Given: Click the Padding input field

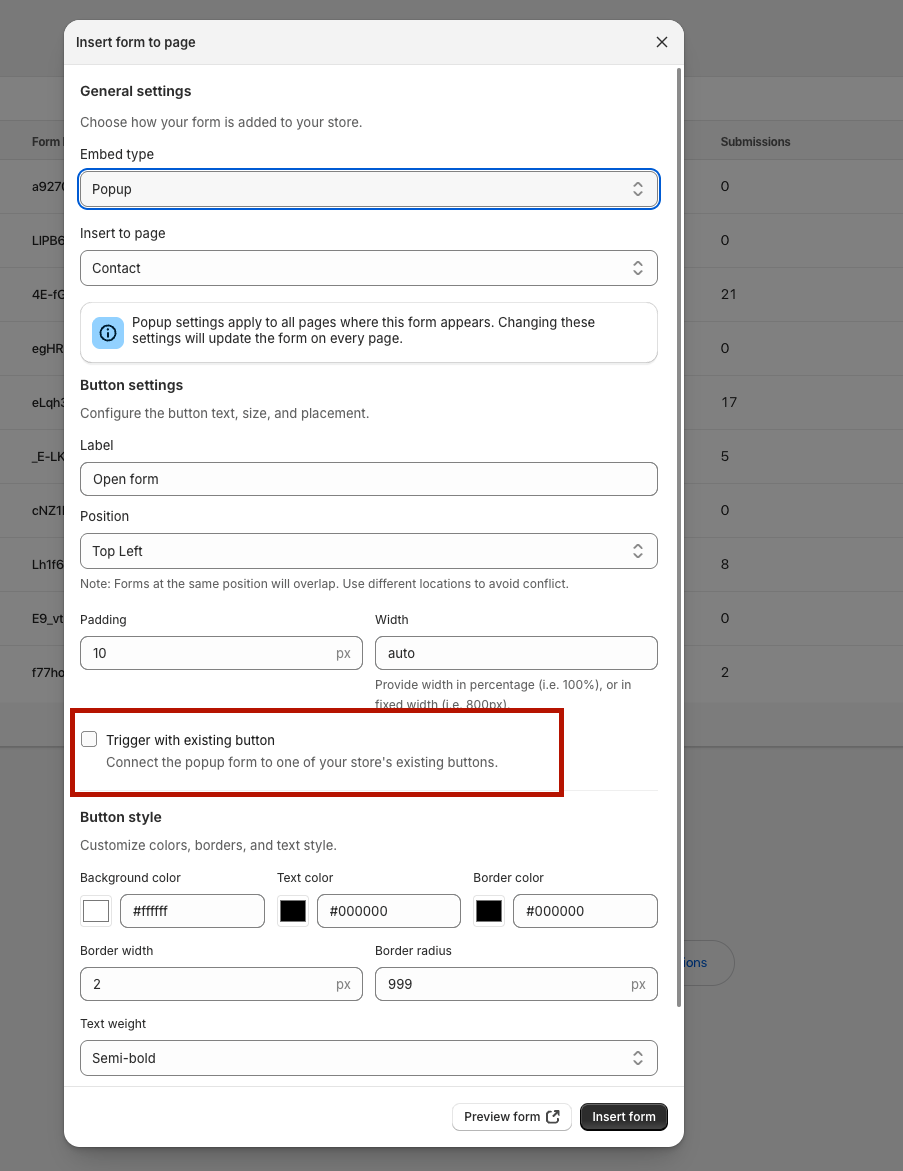Looking at the screenshot, I should 221,653.
